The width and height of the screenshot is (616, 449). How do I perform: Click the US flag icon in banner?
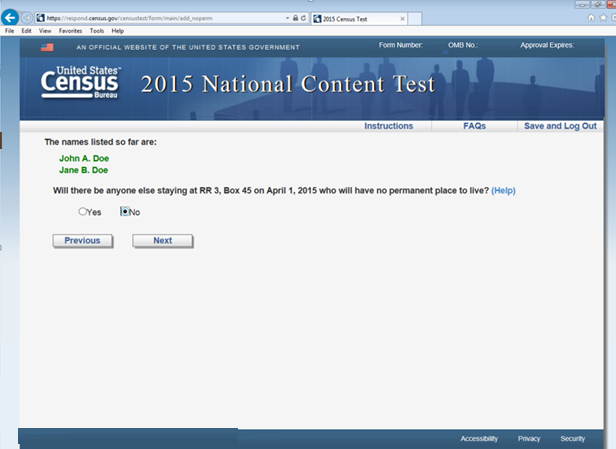click(47, 47)
